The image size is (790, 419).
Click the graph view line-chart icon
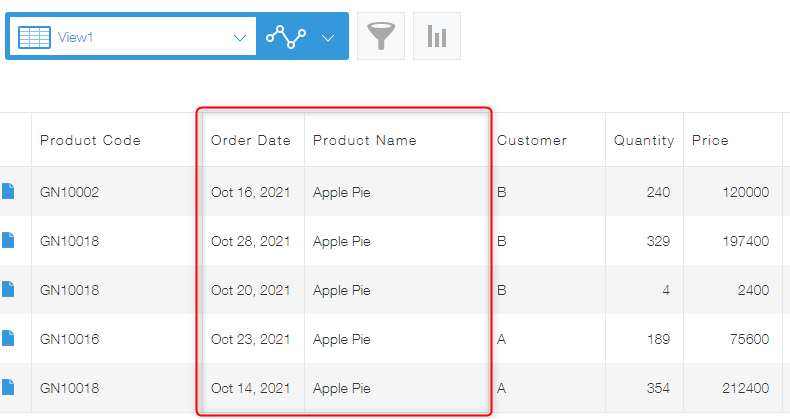pyautogui.click(x=286, y=37)
